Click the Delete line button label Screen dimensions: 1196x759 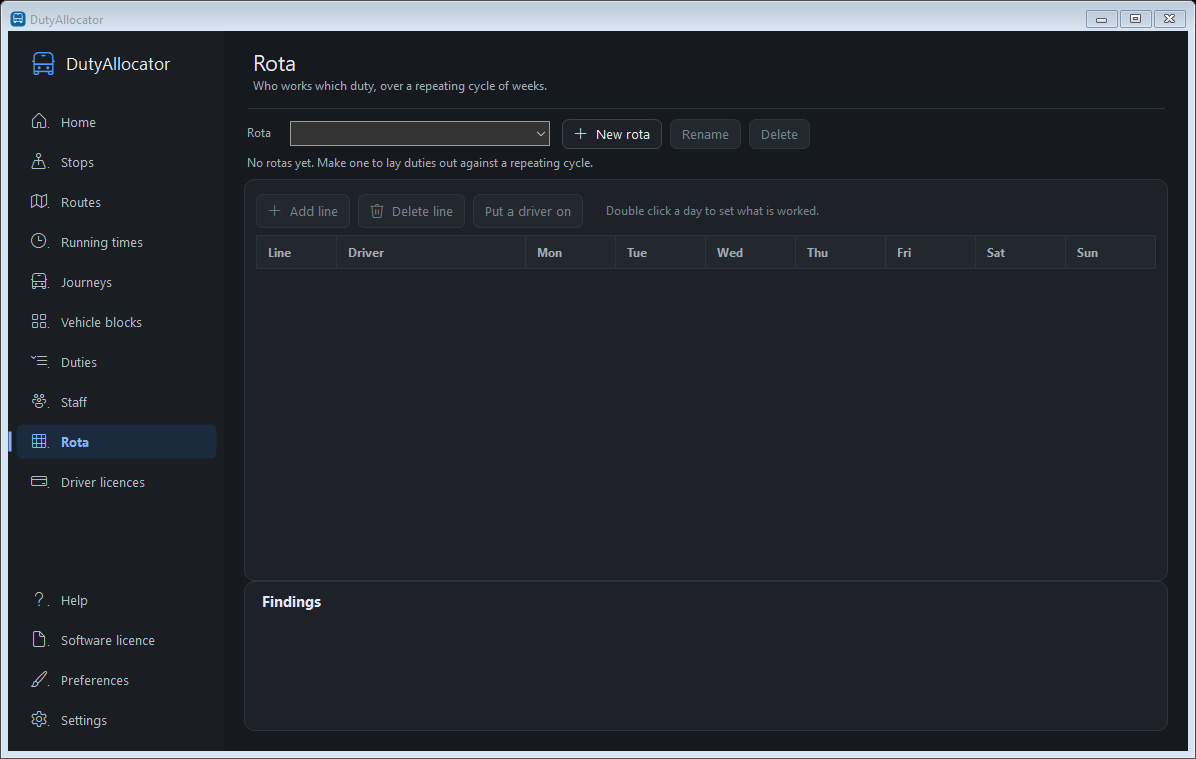pos(422,211)
